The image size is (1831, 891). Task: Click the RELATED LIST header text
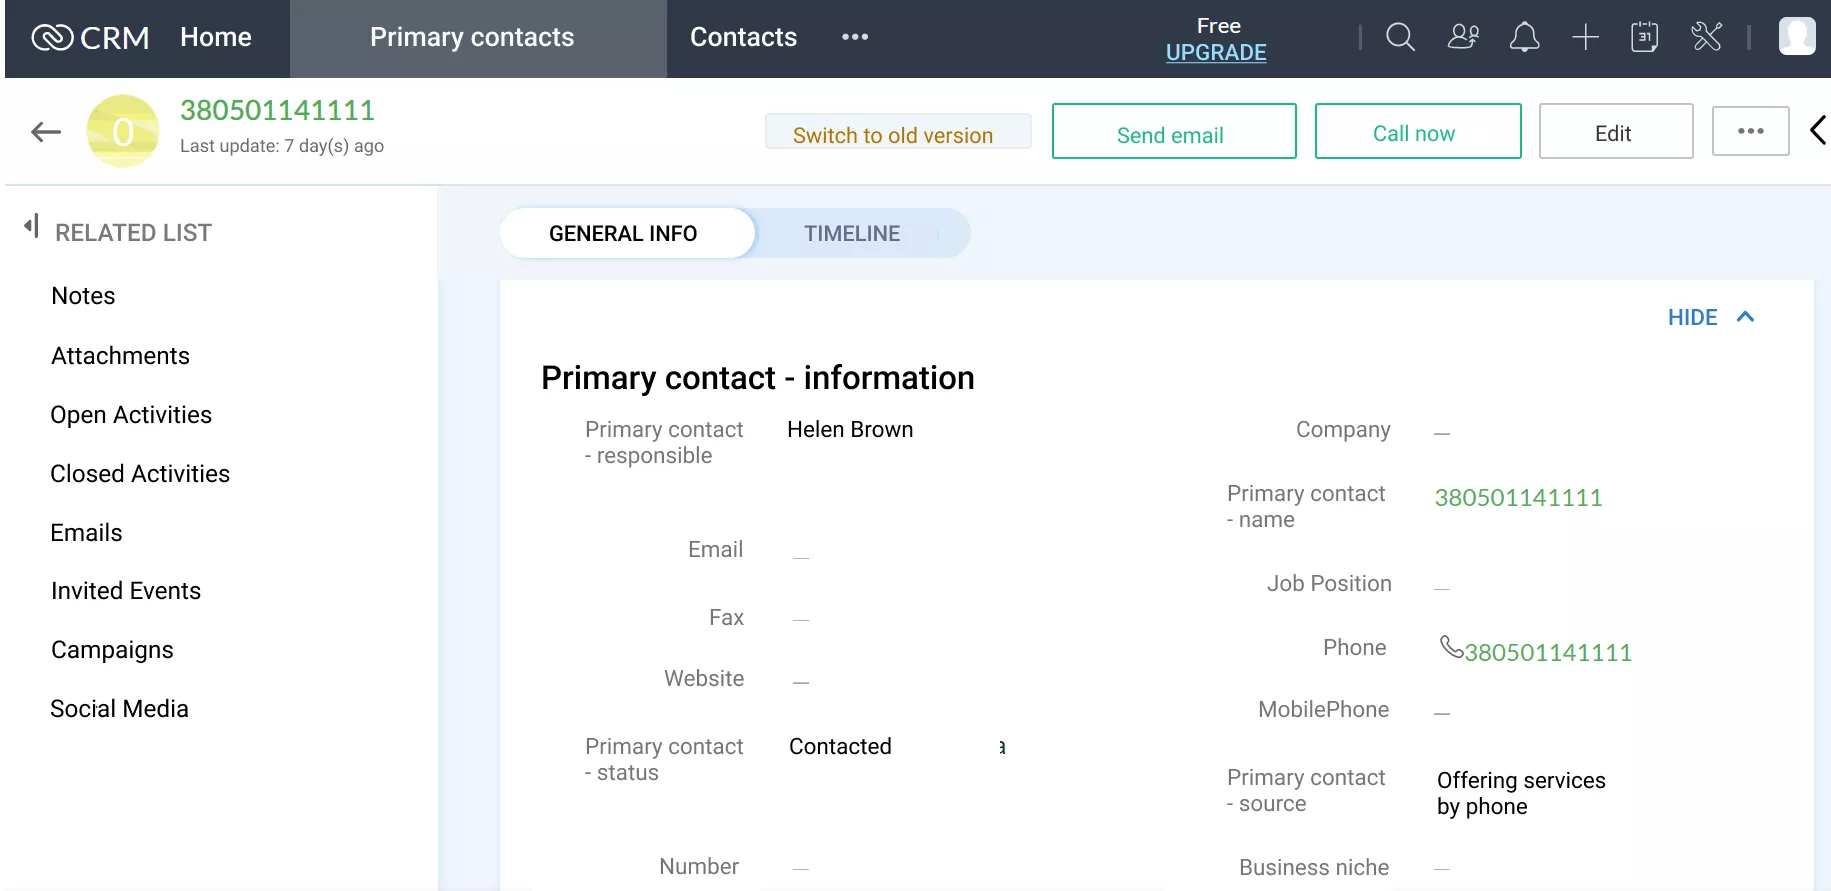tap(133, 233)
